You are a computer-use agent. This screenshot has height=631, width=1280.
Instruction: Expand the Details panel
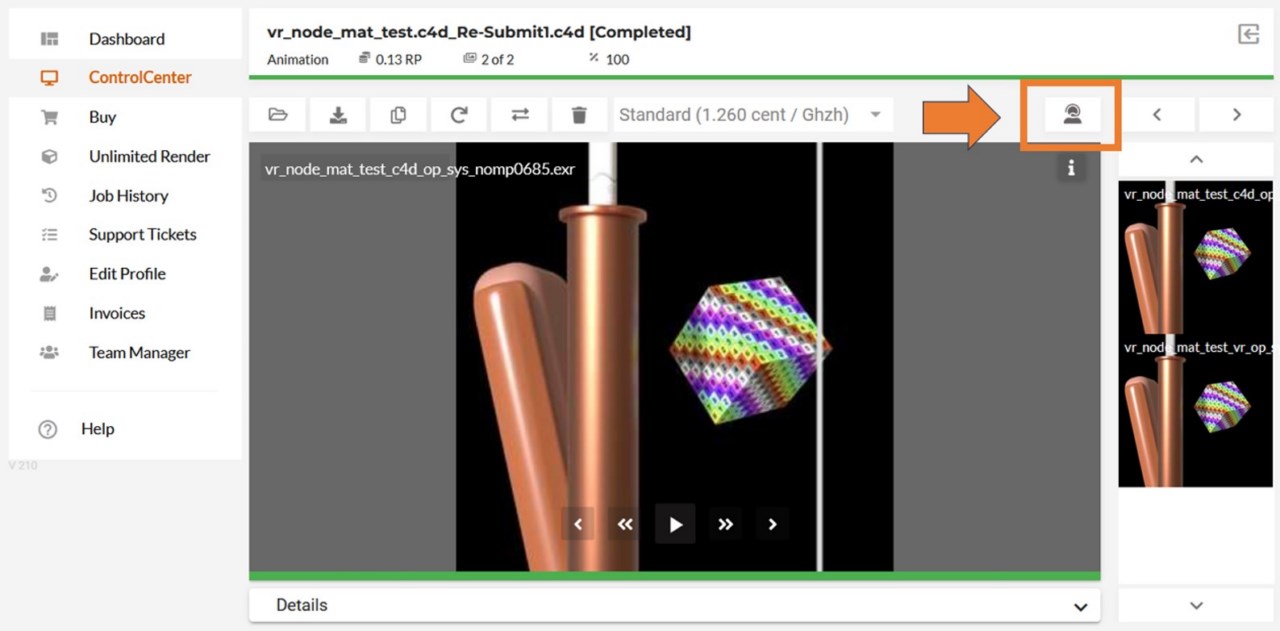pyautogui.click(x=675, y=605)
